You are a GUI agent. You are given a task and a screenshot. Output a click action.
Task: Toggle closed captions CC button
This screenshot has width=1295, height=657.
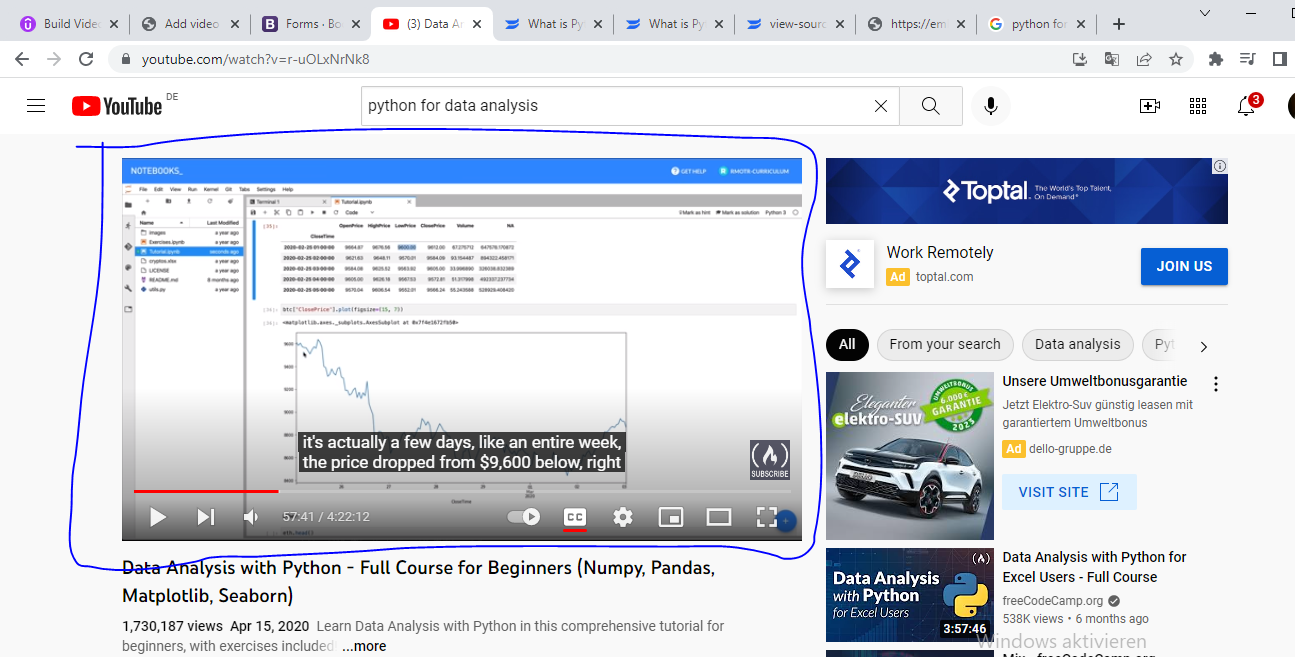[x=575, y=517]
